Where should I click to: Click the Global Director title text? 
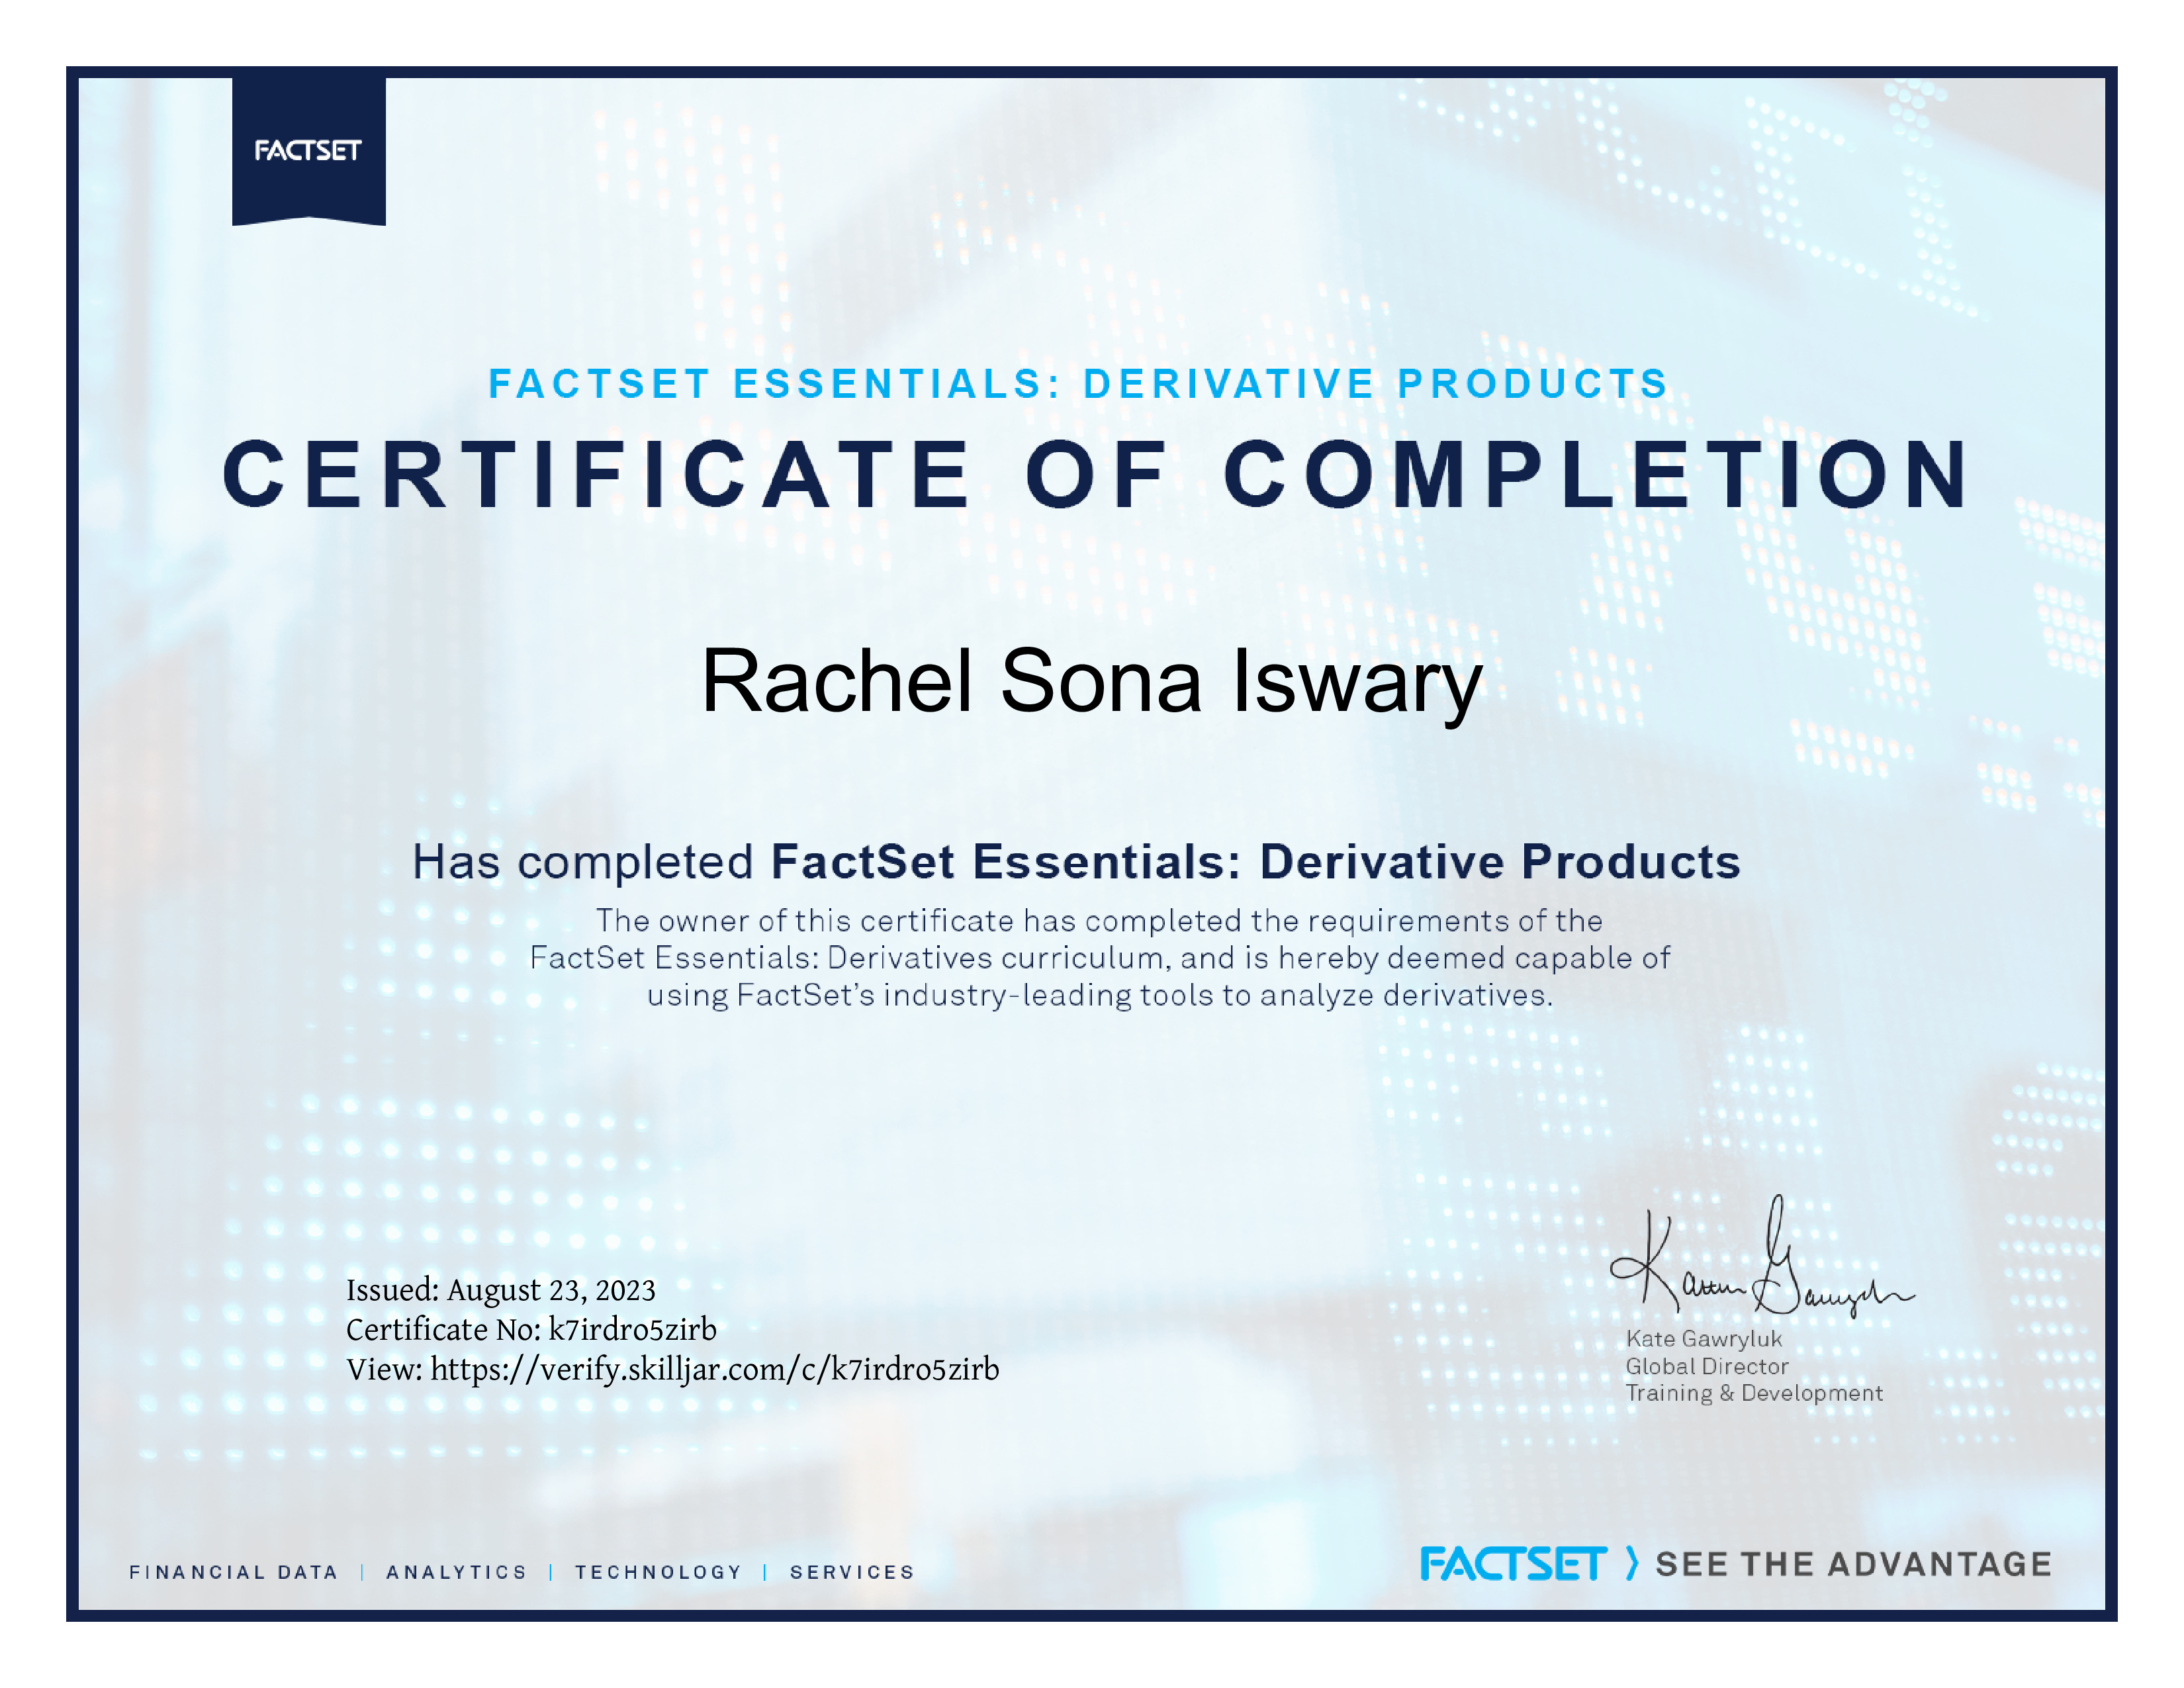tap(1707, 1366)
